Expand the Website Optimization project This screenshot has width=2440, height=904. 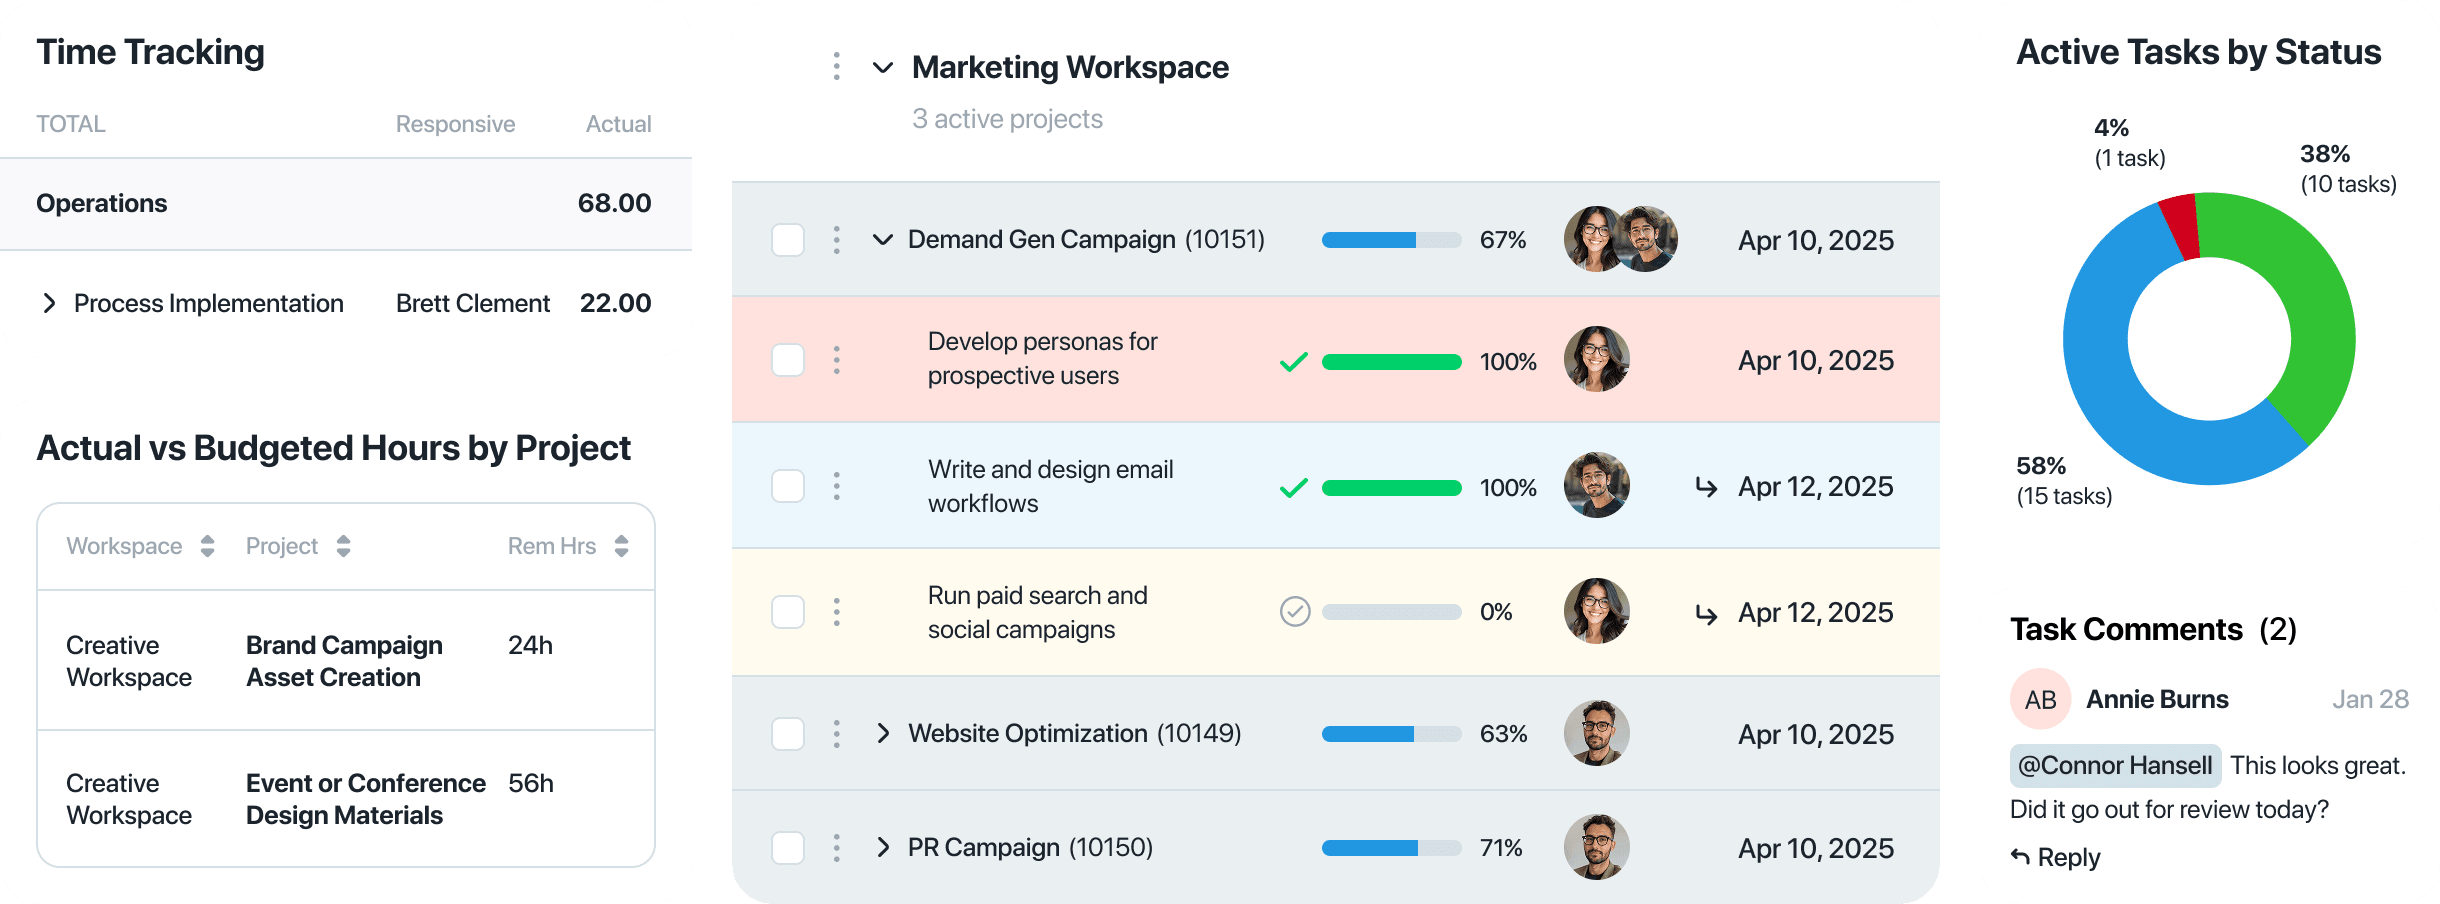pos(882,734)
